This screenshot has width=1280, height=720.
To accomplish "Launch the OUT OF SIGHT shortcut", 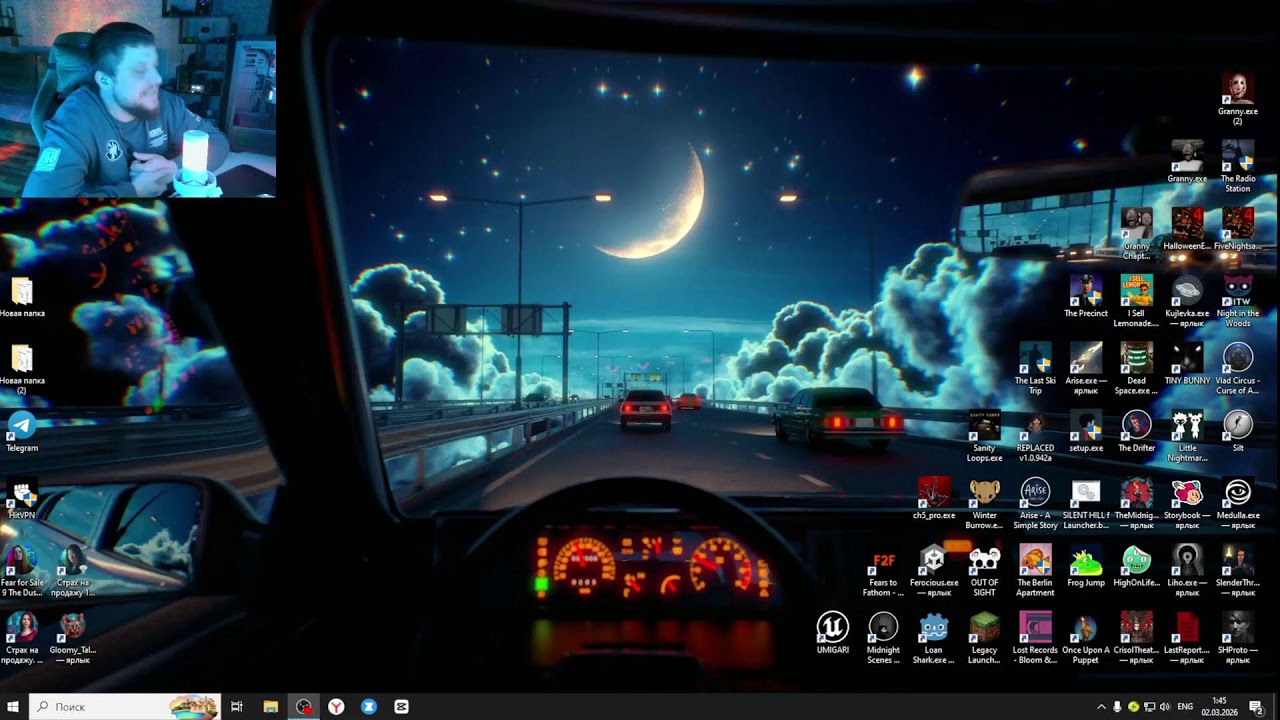I will 984,571.
